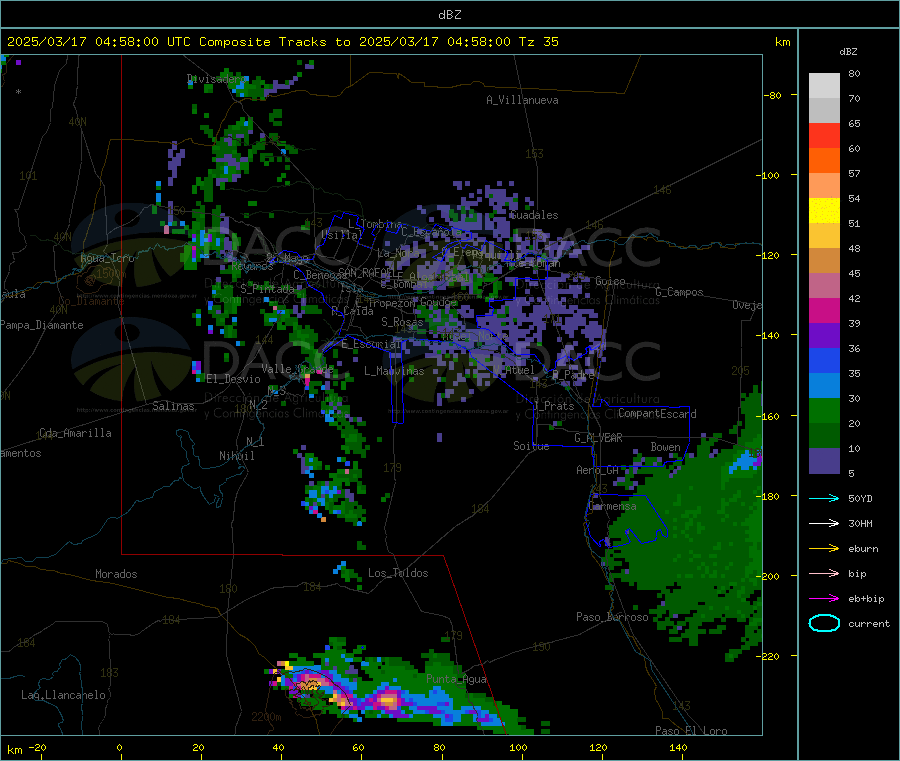
Task: Click the light gray 70-80 dBZ swatch
Action: click(824, 86)
